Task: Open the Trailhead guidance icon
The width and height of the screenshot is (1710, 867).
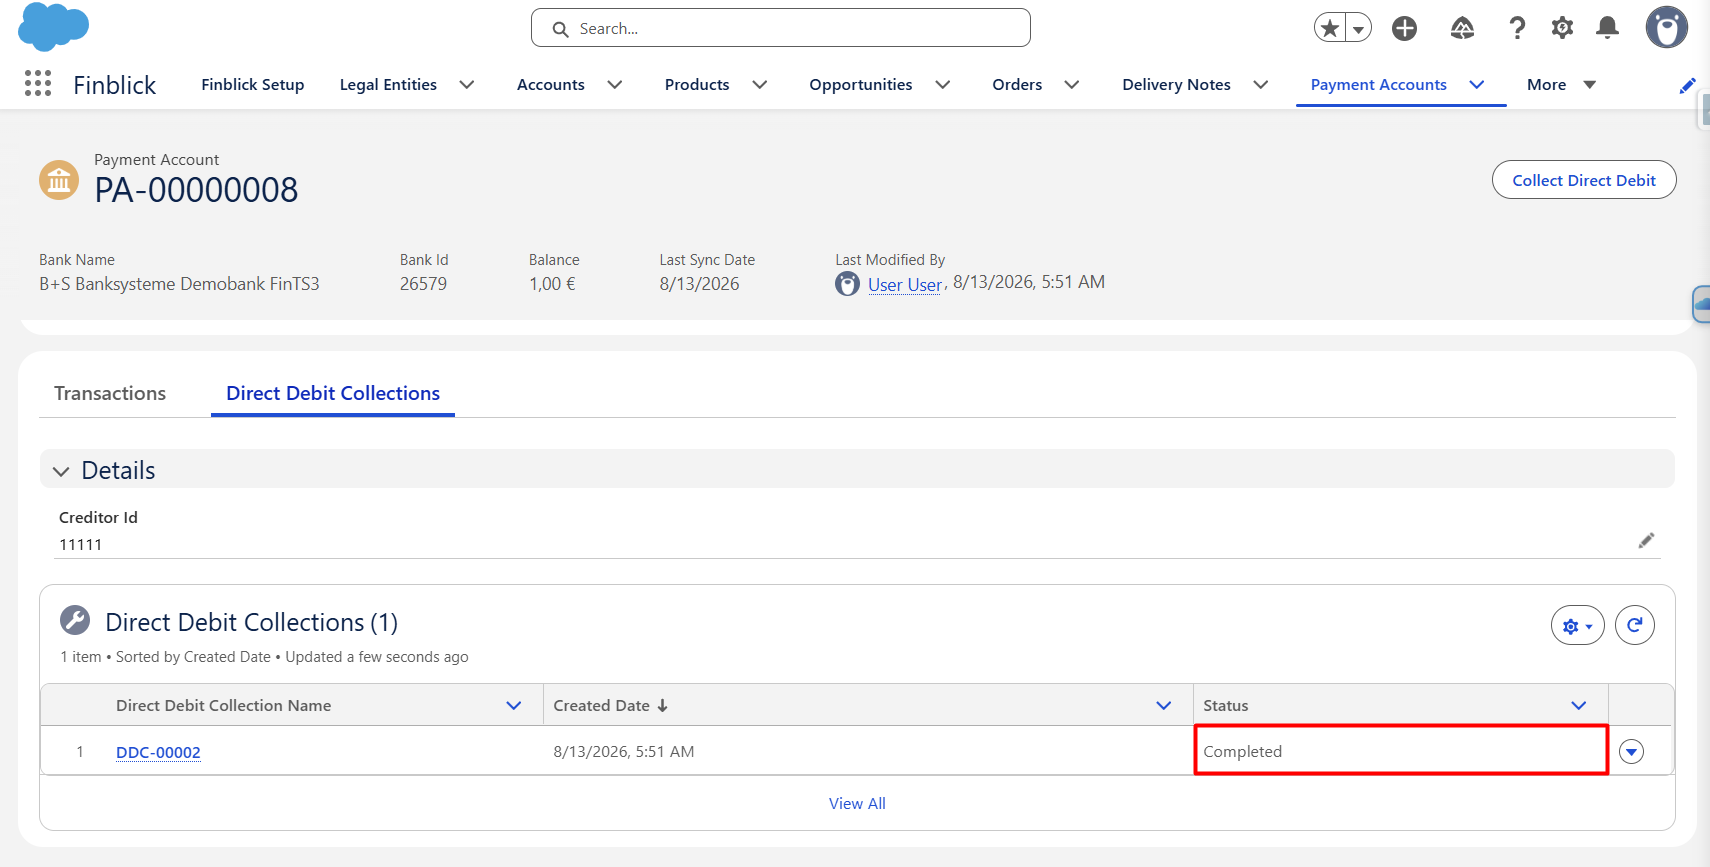Action: click(1462, 28)
